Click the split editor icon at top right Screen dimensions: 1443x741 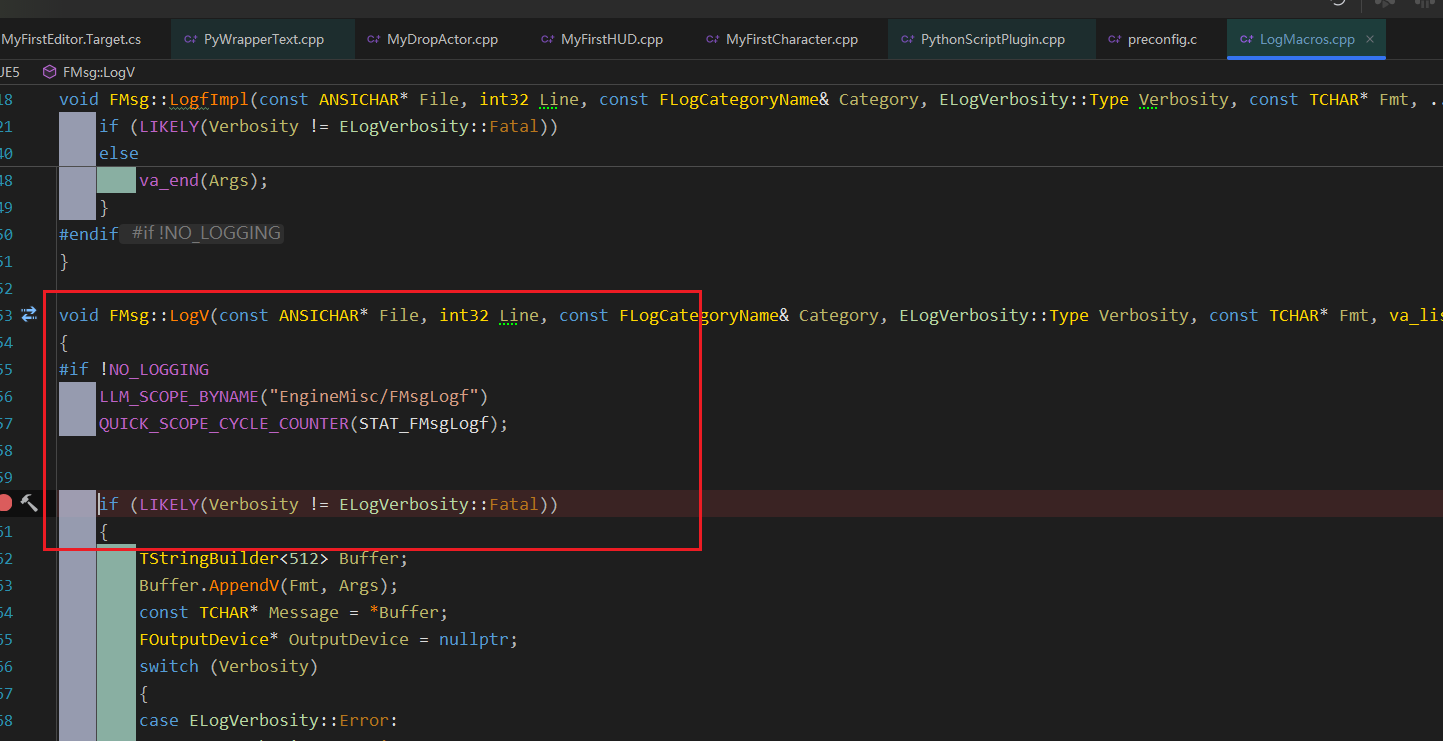pos(1426,5)
